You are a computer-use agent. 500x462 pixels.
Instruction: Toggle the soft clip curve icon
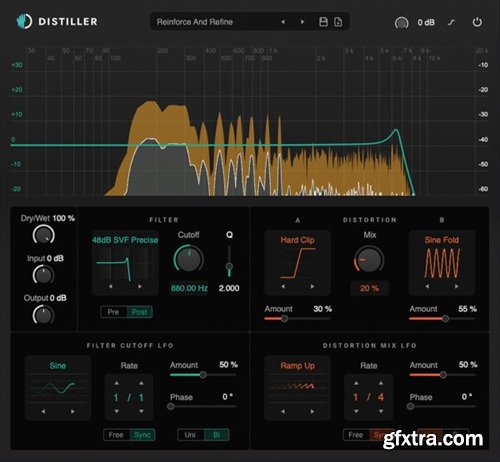coord(451,22)
